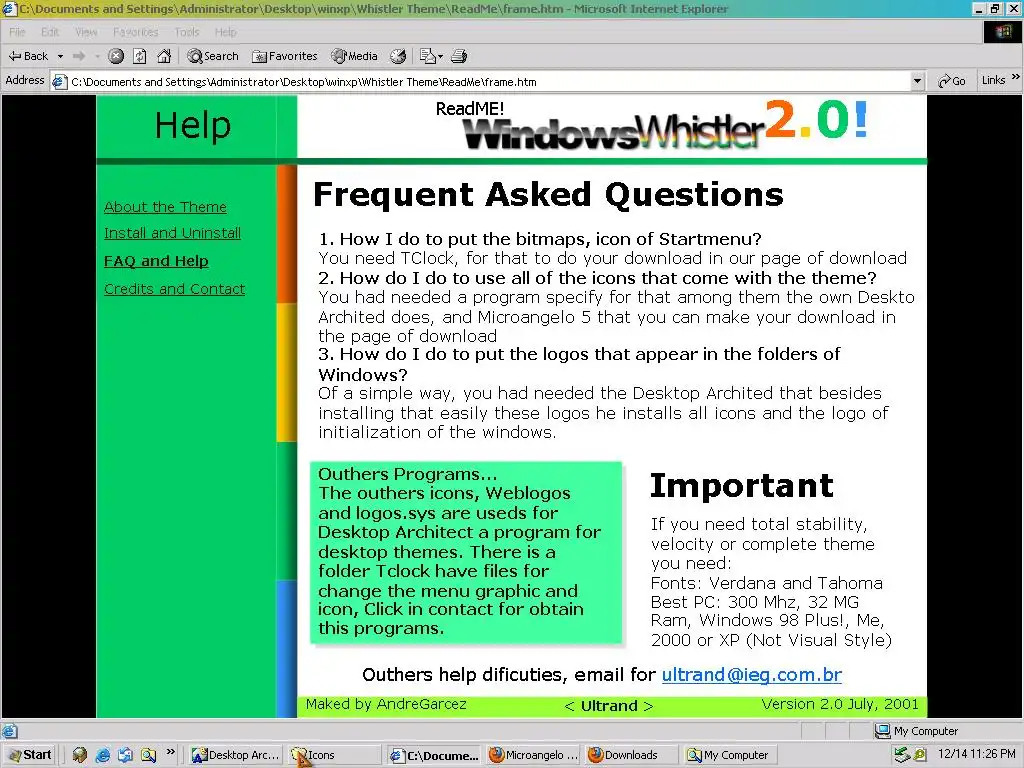
Task: Click the folder search quick launch icon
Action: click(x=149, y=755)
